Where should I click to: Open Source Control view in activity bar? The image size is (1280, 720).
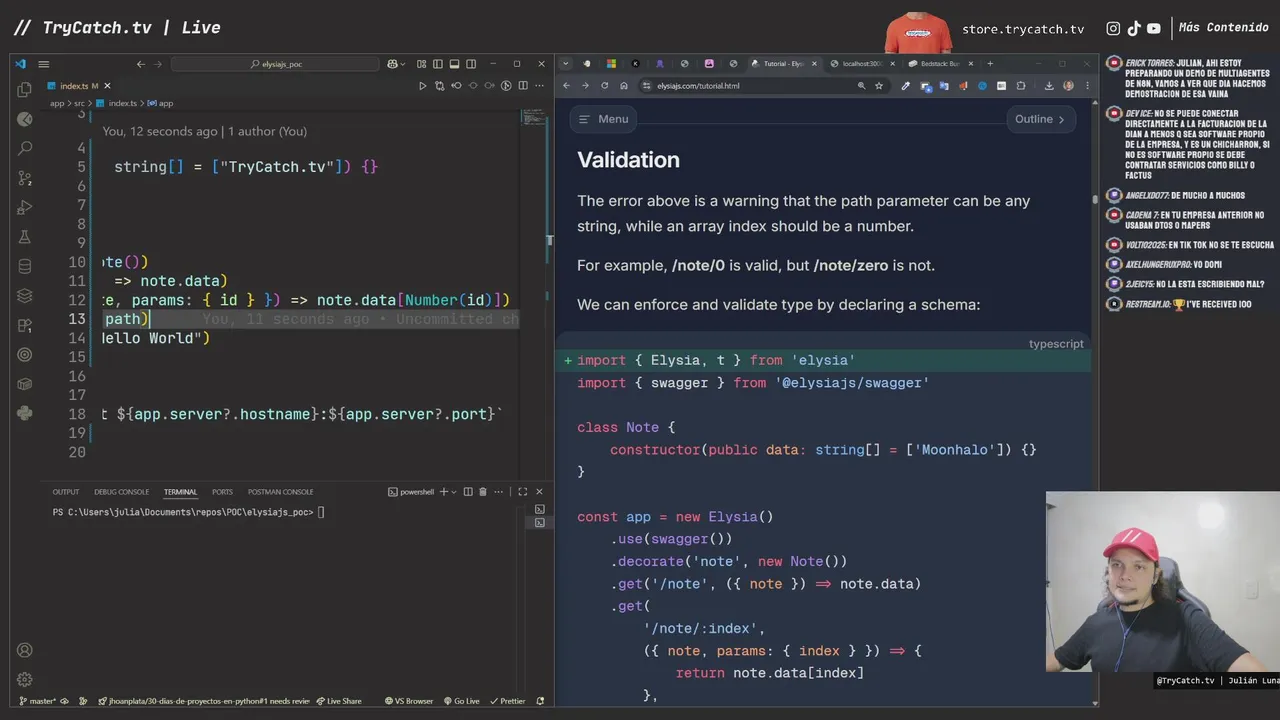click(x=25, y=178)
